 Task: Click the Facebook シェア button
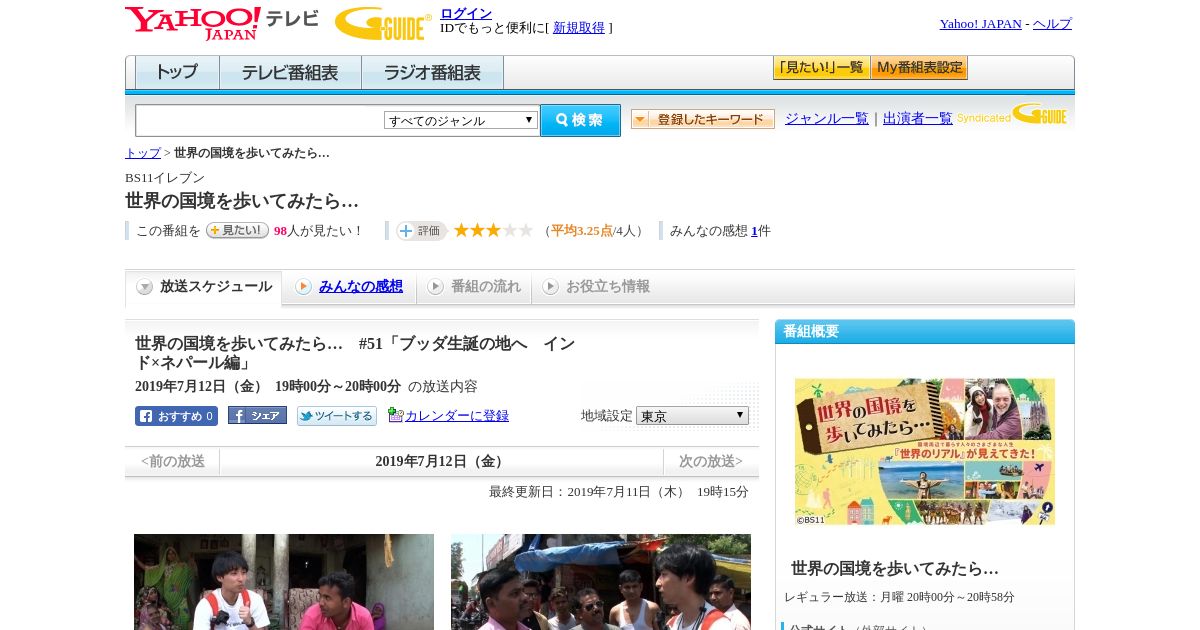[257, 415]
